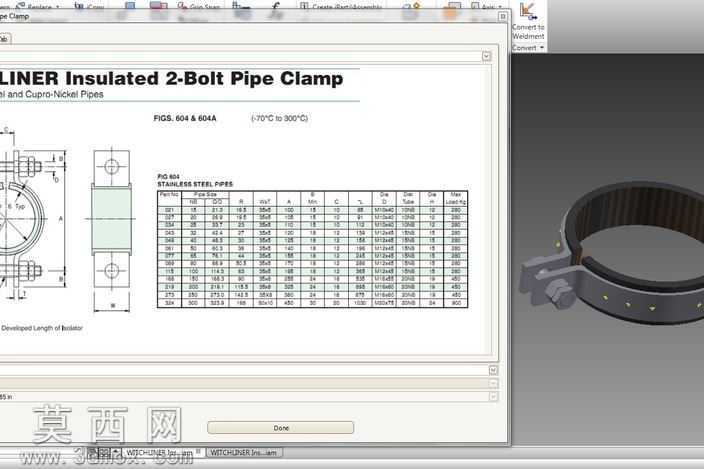Click the 'Pipe Size' table header

pyautogui.click(x=205, y=195)
